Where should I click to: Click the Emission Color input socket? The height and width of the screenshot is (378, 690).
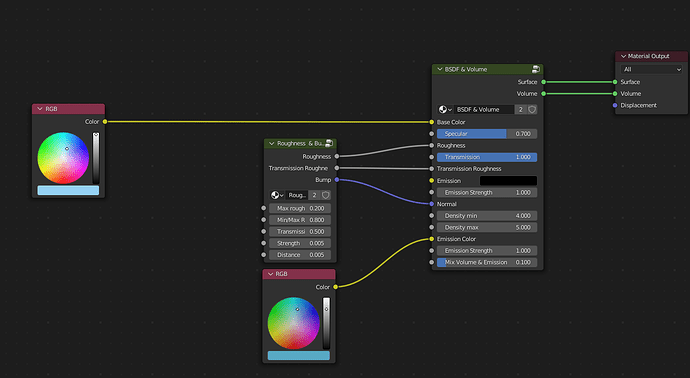pos(432,239)
